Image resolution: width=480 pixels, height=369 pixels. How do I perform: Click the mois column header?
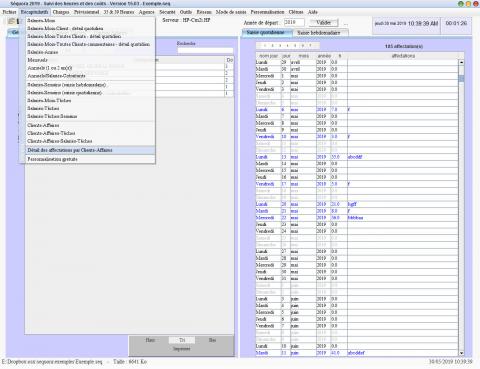303,56
